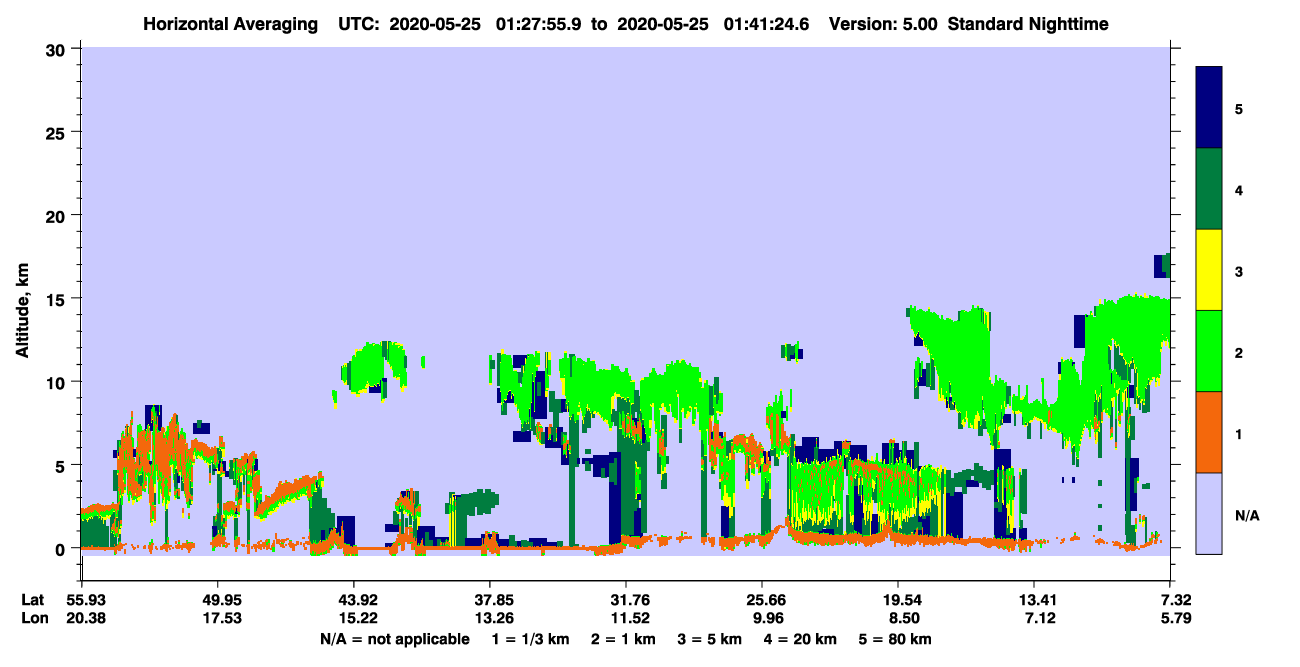
Task: Click the longitude value 9.96
Action: point(766,618)
